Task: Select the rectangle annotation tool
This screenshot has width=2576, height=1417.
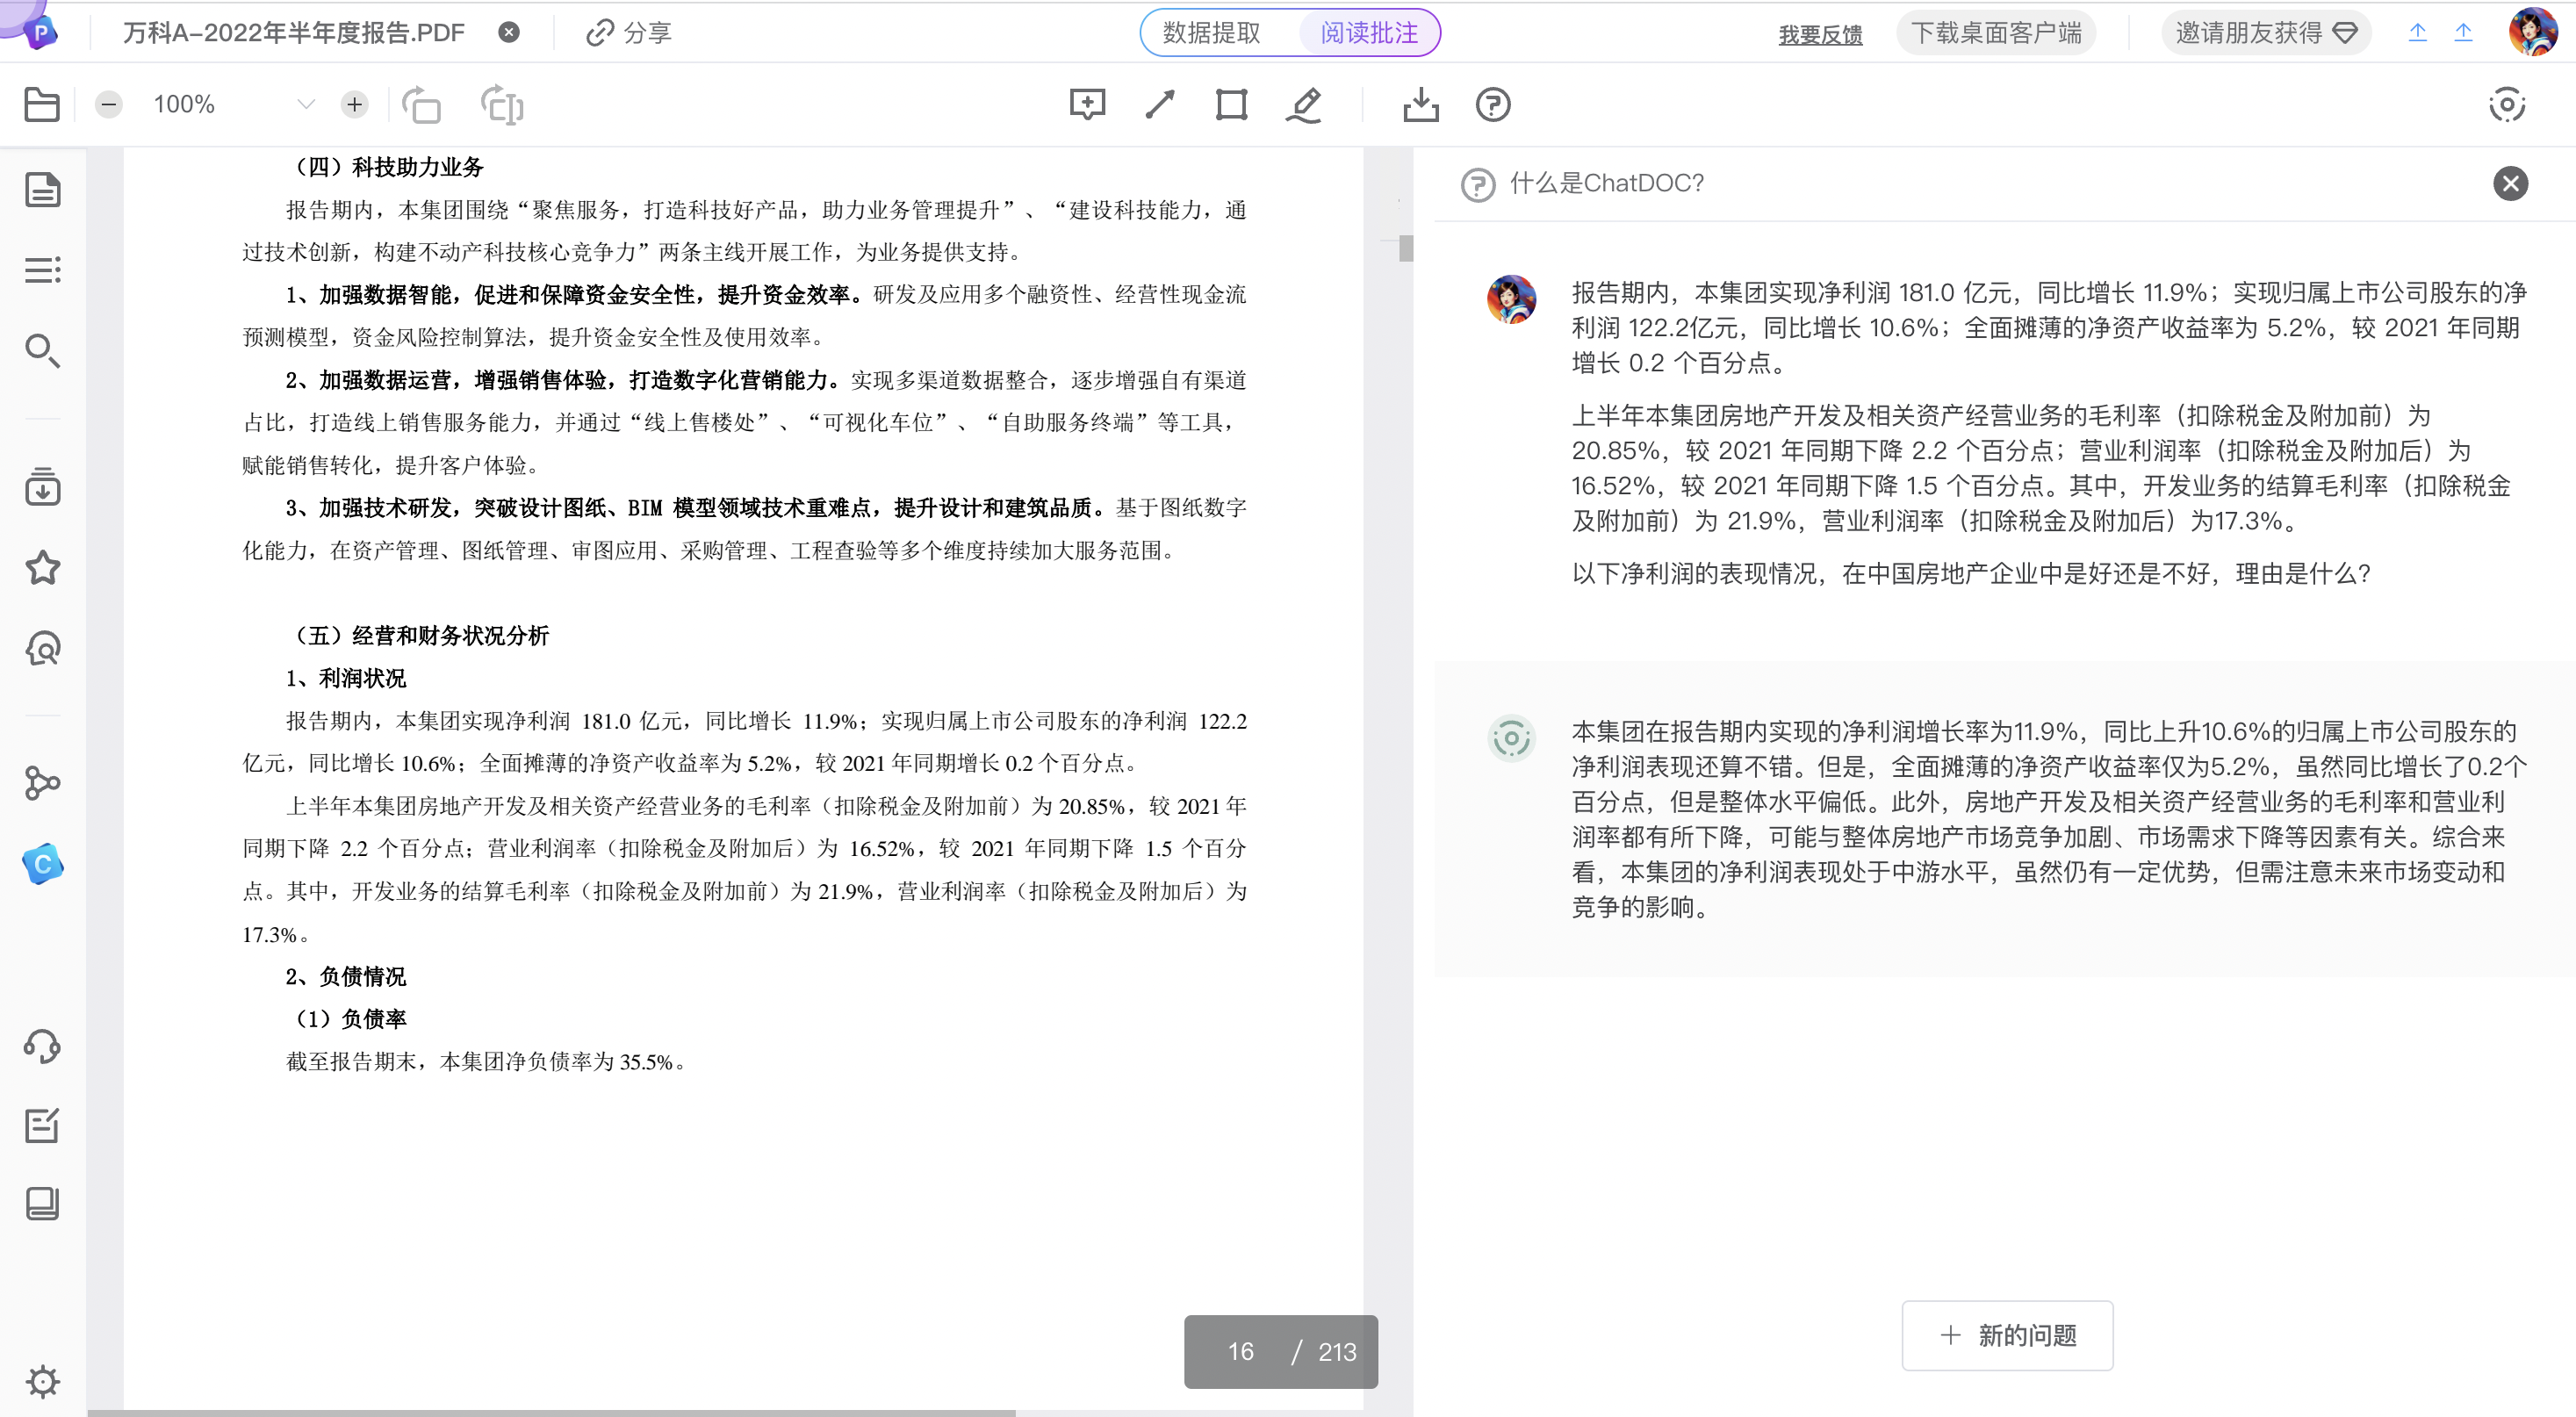Action: tap(1231, 104)
